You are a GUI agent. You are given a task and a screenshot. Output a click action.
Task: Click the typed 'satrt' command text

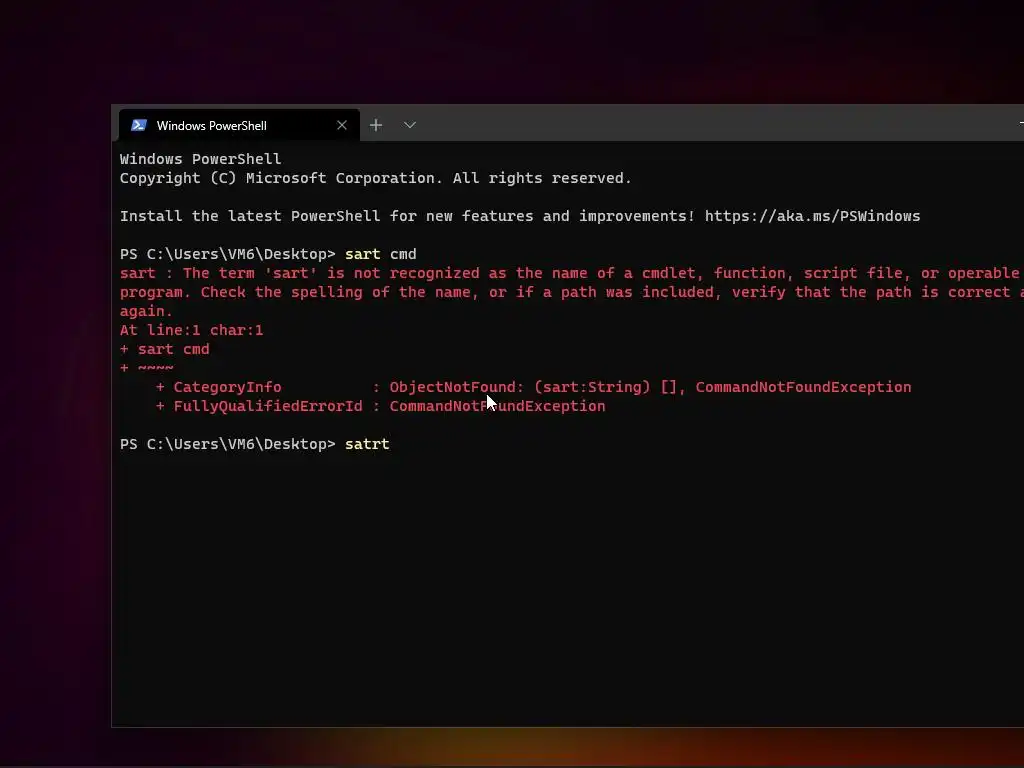367,444
